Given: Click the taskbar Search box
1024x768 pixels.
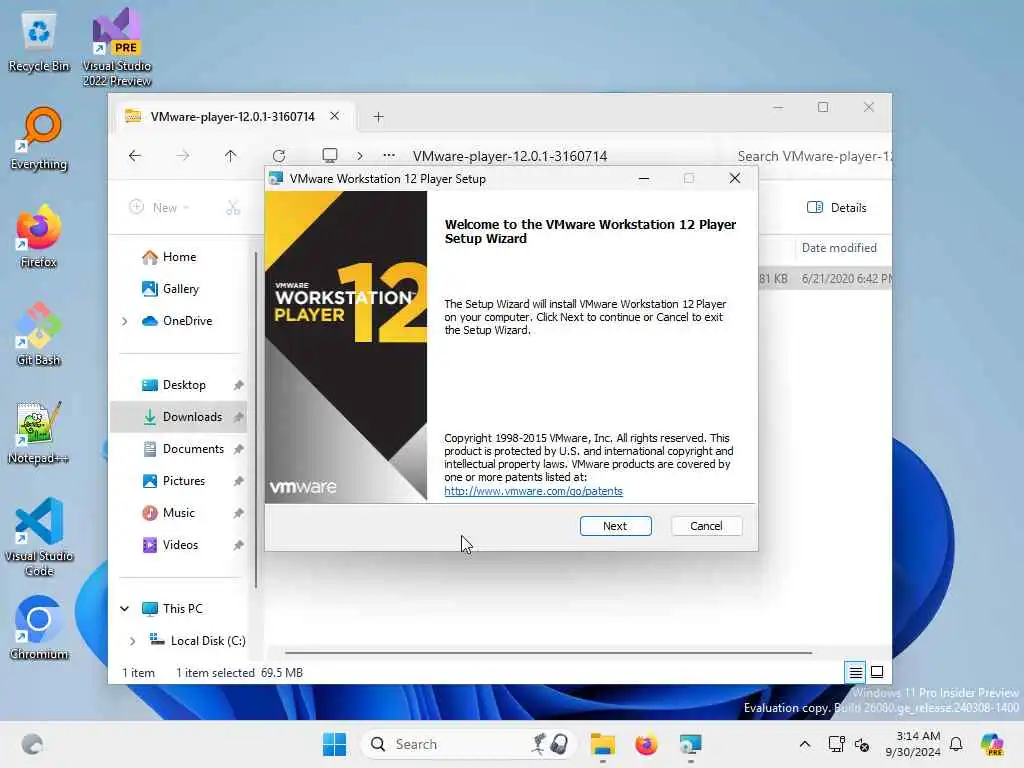Looking at the screenshot, I should [469, 744].
